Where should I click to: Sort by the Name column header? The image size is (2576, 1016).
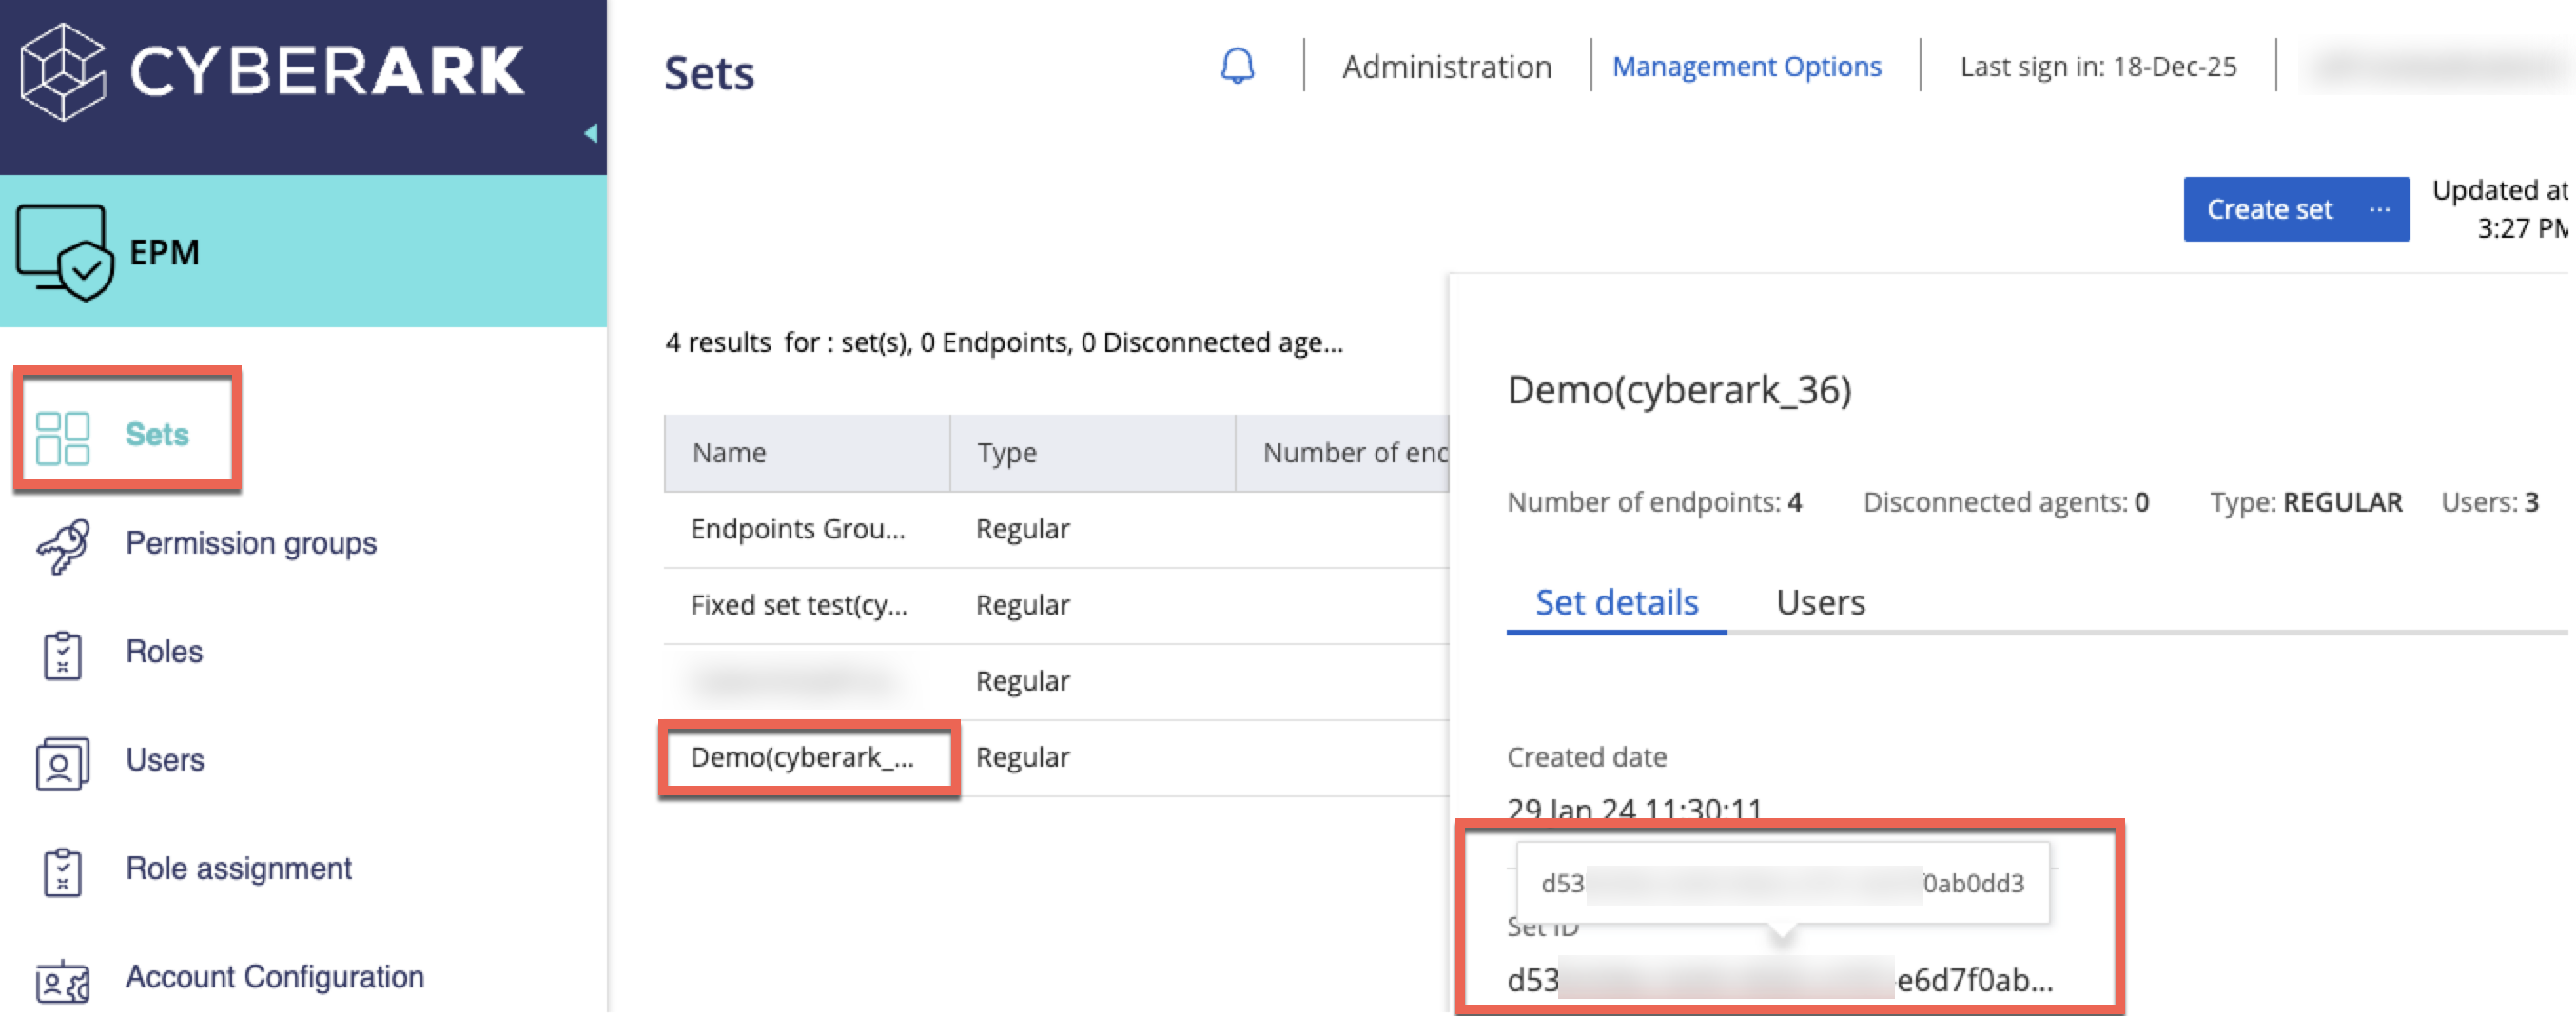click(806, 453)
